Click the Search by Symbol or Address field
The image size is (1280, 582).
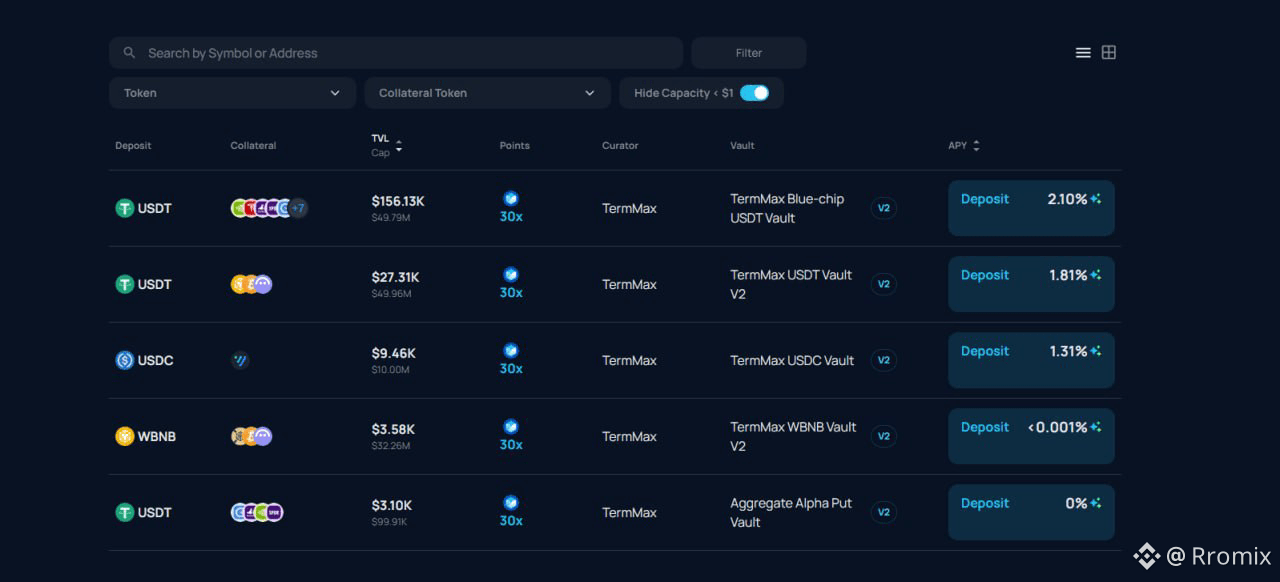tap(396, 53)
